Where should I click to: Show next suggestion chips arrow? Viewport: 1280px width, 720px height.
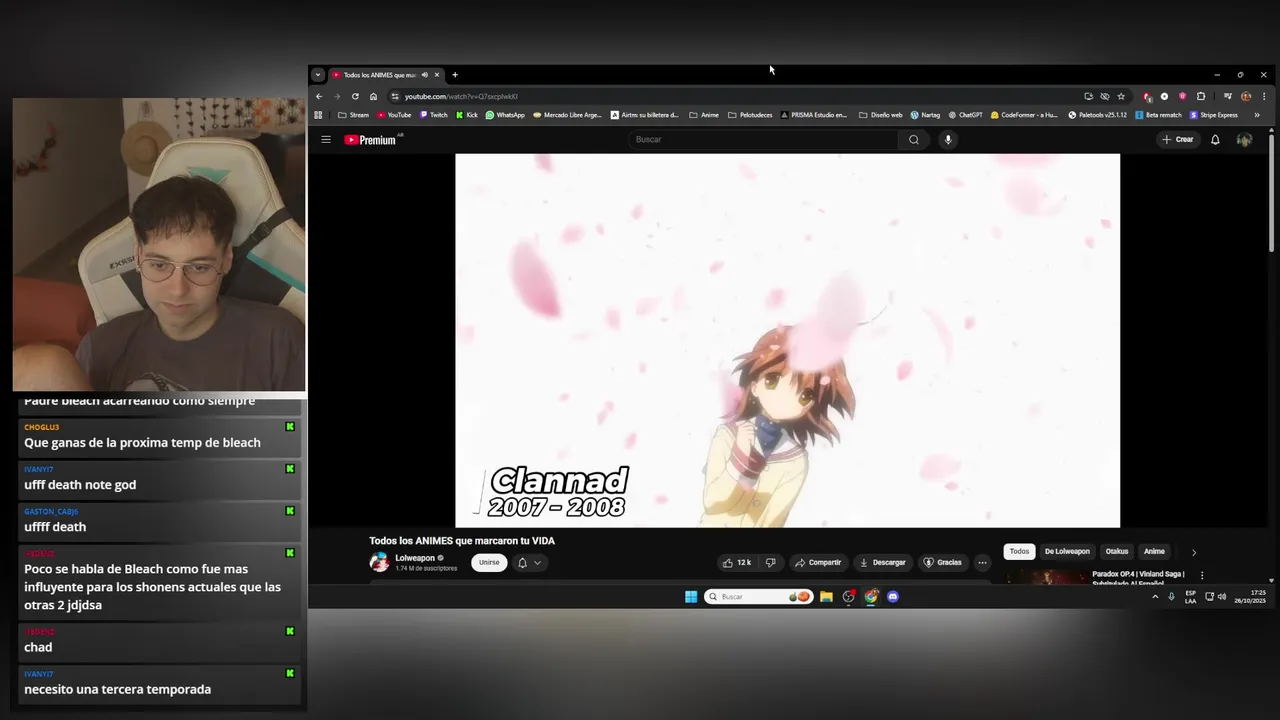(1193, 552)
